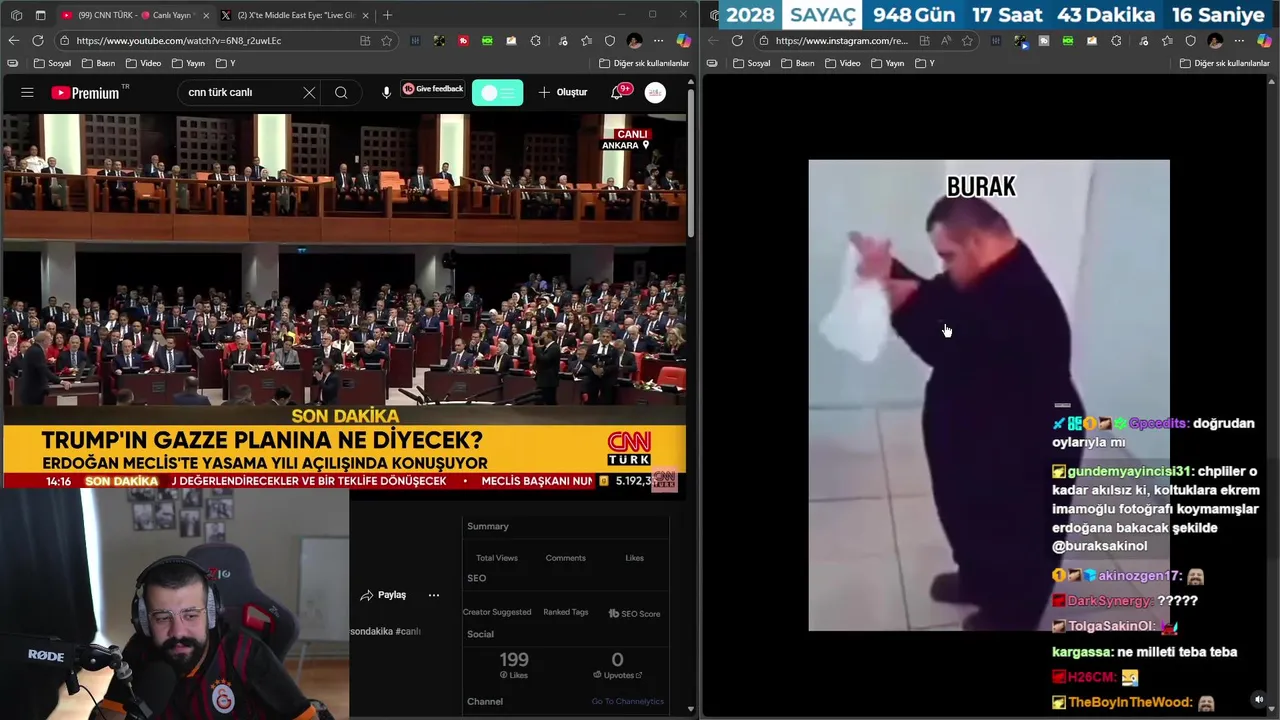Close the X Middle East Eye tab

pos(366,15)
